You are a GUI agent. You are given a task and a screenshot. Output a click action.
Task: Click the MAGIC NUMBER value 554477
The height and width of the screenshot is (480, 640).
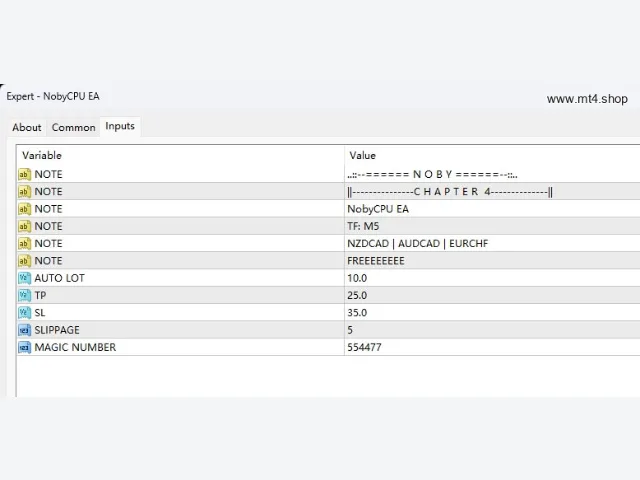tap(364, 347)
